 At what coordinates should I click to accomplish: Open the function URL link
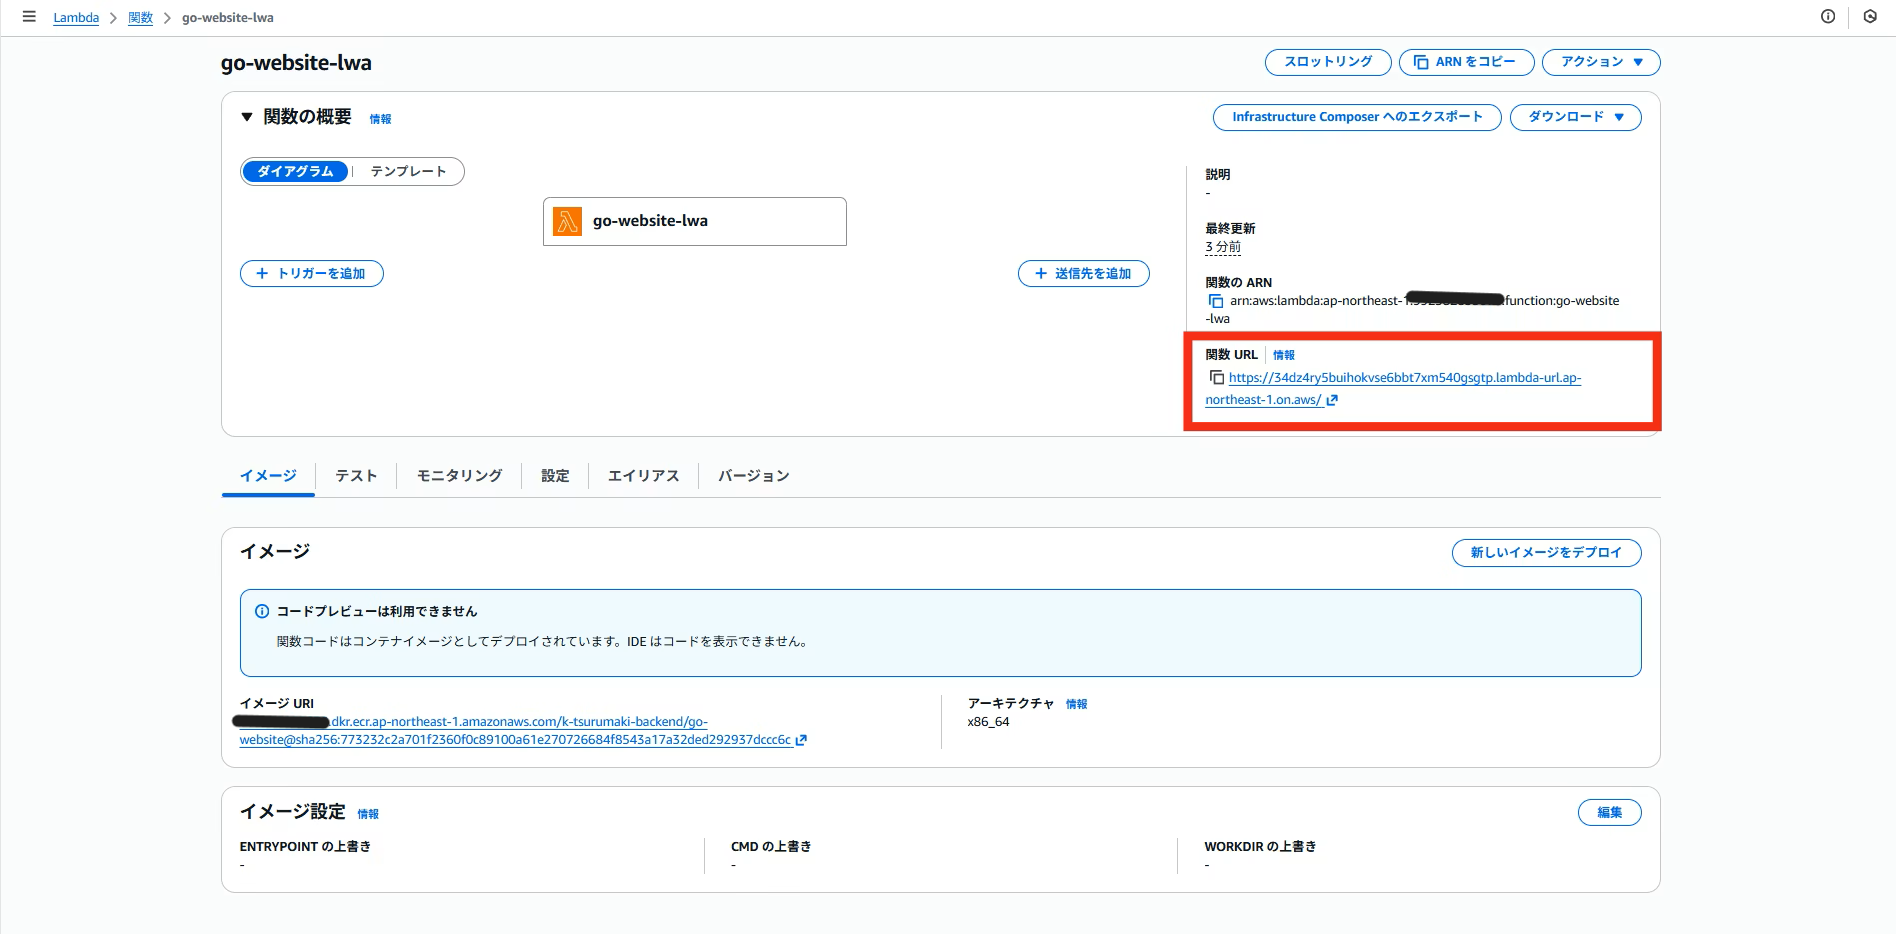[1393, 389]
